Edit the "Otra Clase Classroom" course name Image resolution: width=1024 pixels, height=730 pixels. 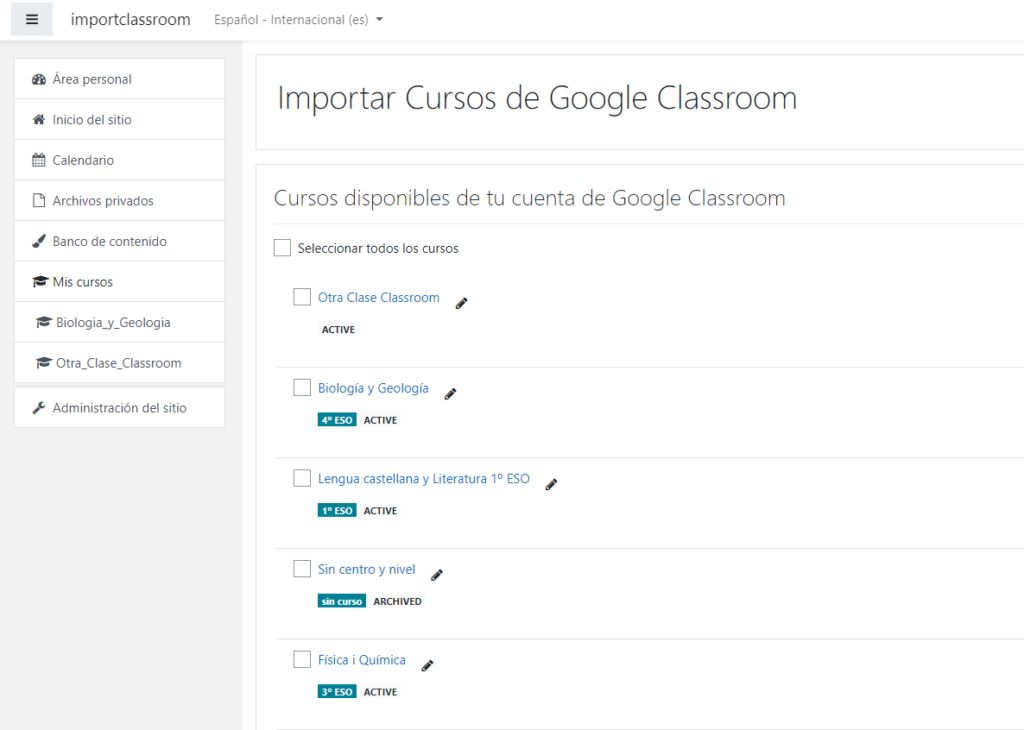[x=461, y=302]
